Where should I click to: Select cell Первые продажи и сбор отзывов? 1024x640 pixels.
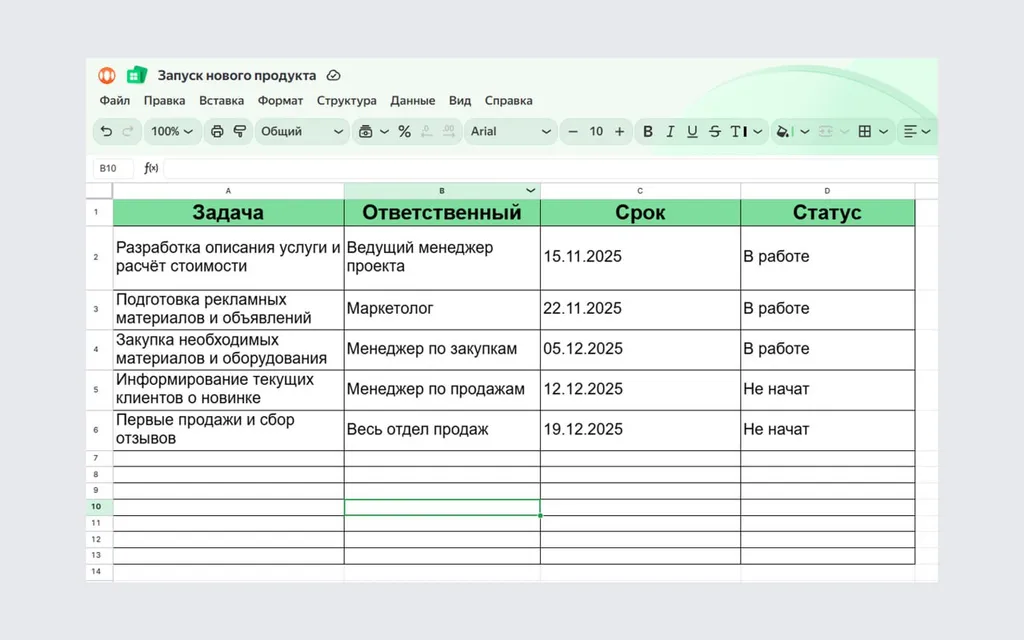click(229, 430)
